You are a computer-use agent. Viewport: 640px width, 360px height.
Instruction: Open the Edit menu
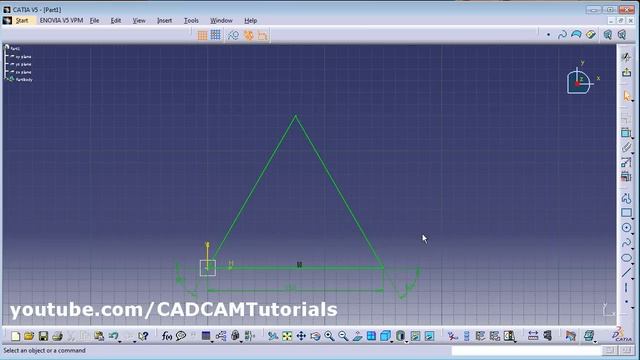click(116, 20)
